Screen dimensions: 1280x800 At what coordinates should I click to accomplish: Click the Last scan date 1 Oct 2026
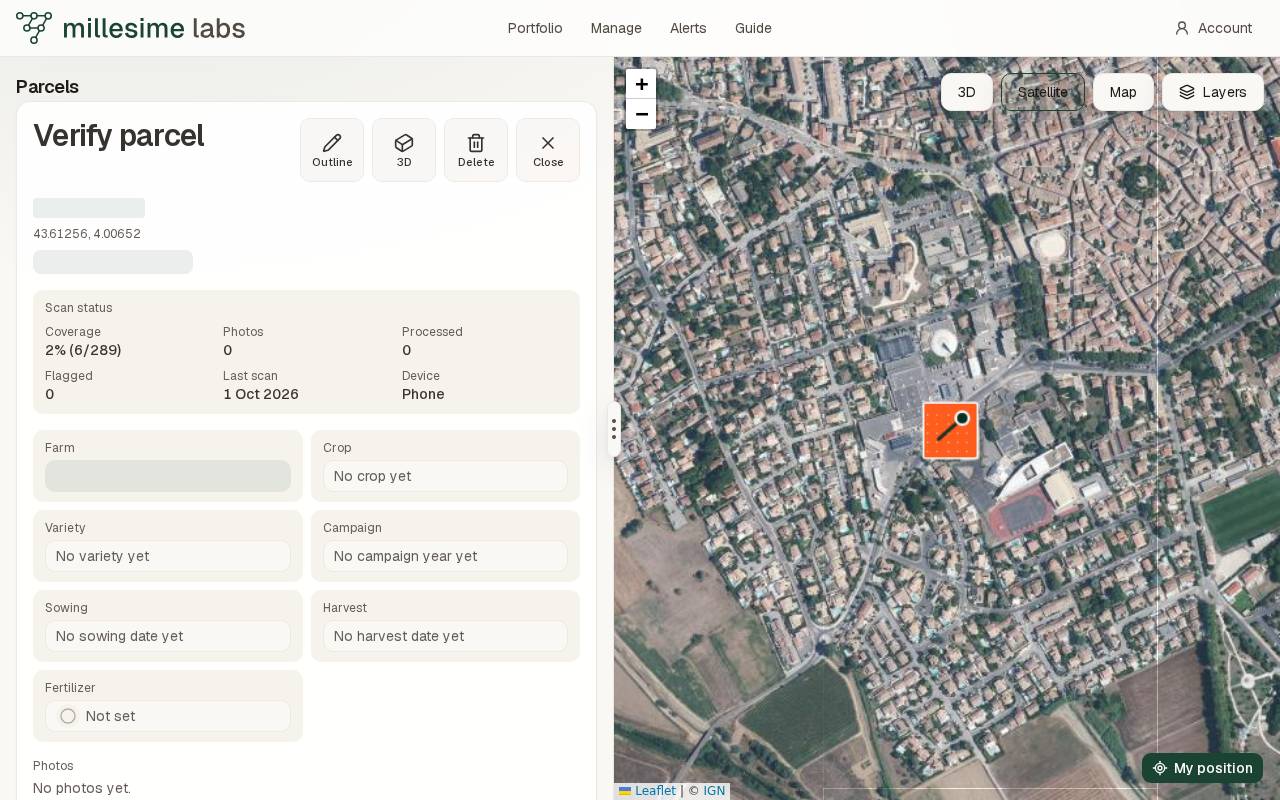[x=261, y=394]
